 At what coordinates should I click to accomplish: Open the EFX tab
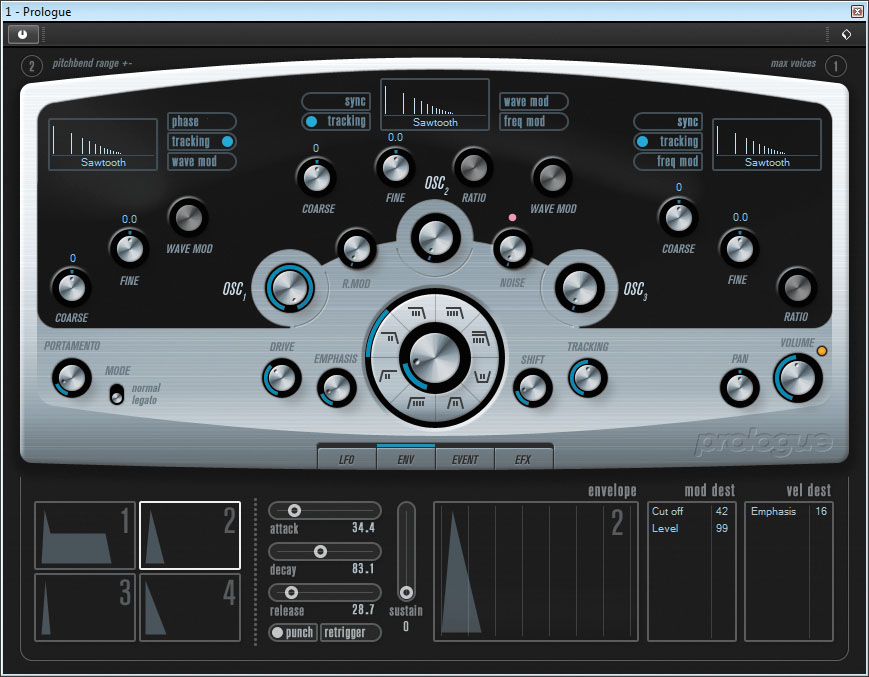tap(523, 459)
